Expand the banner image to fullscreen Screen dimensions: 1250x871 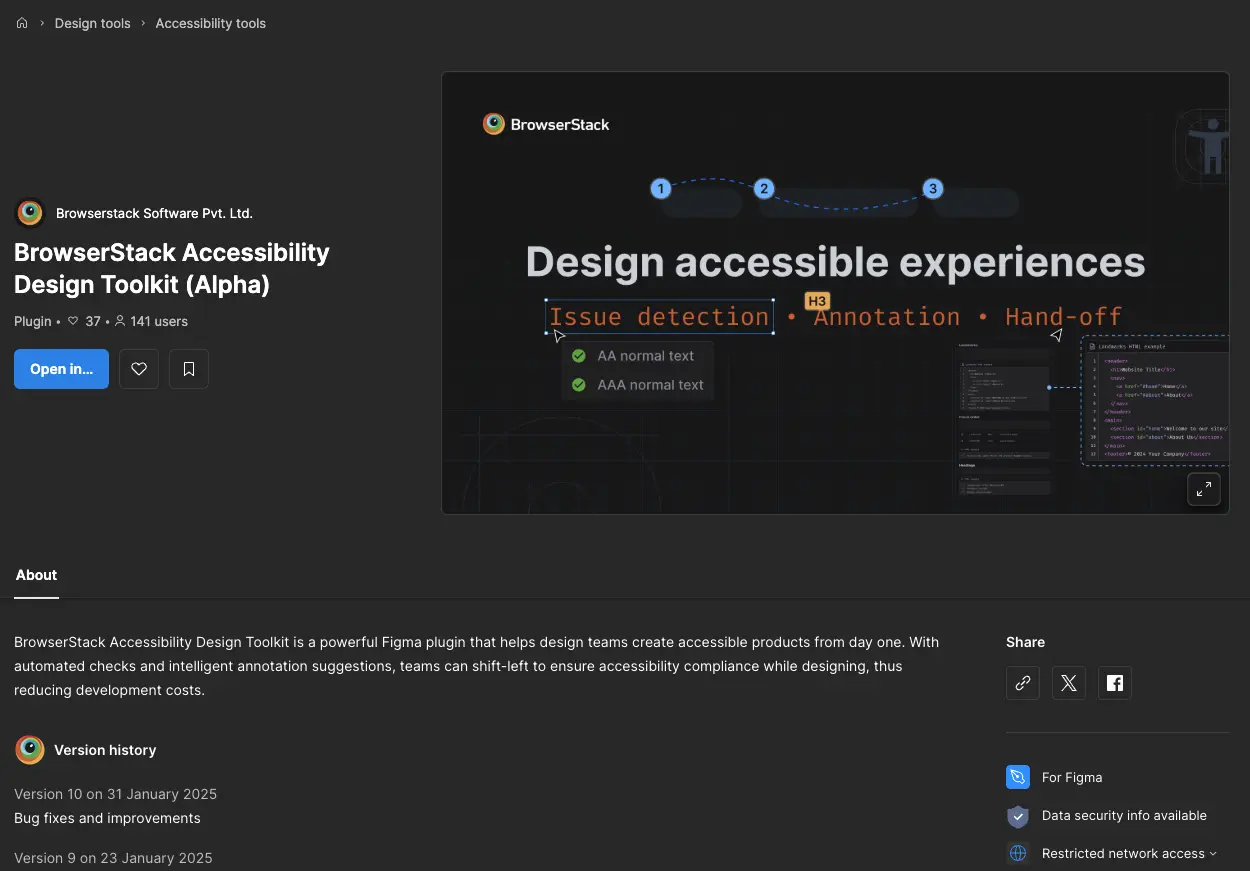tap(1203, 489)
